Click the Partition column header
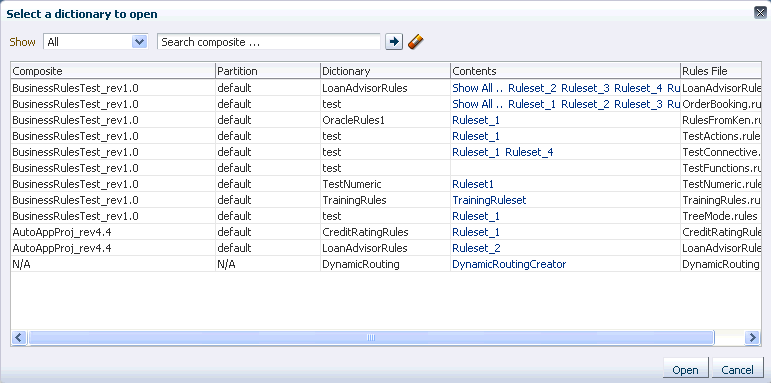771x383 pixels. [268, 71]
